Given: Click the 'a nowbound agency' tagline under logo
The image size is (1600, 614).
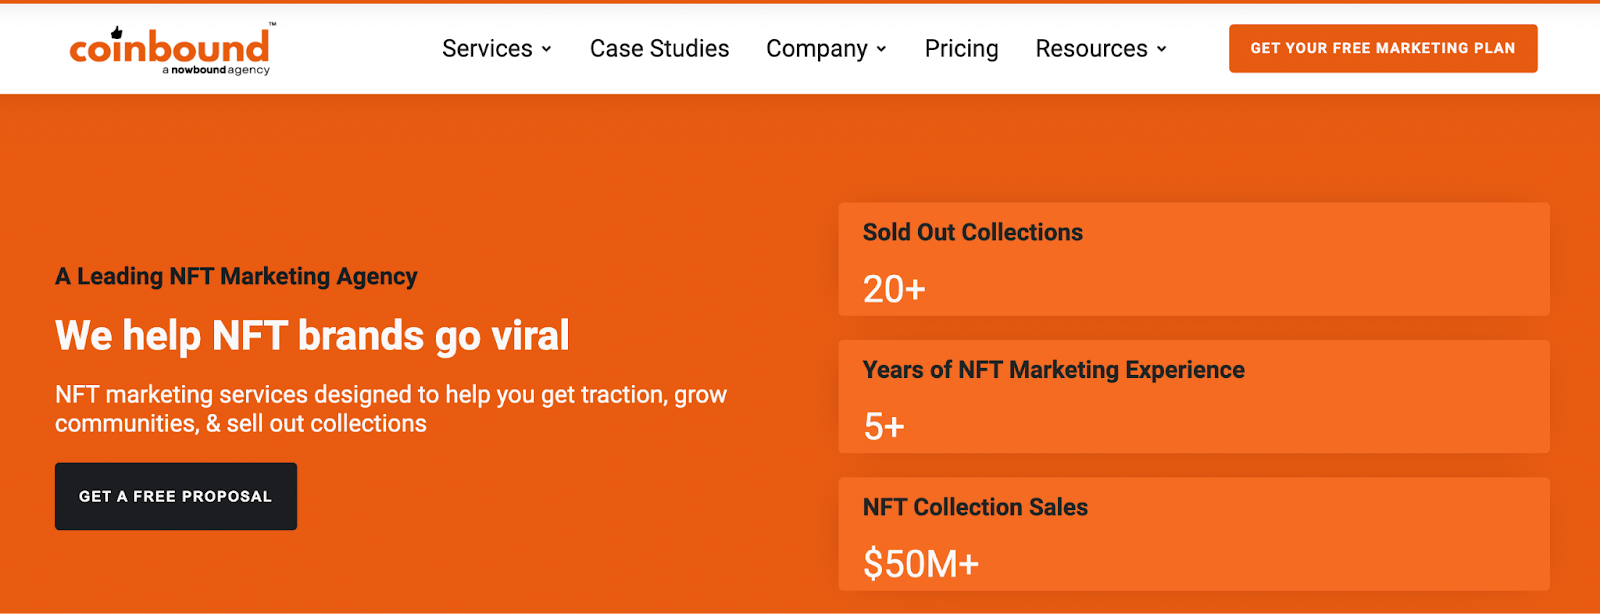Looking at the screenshot, I should (216, 71).
